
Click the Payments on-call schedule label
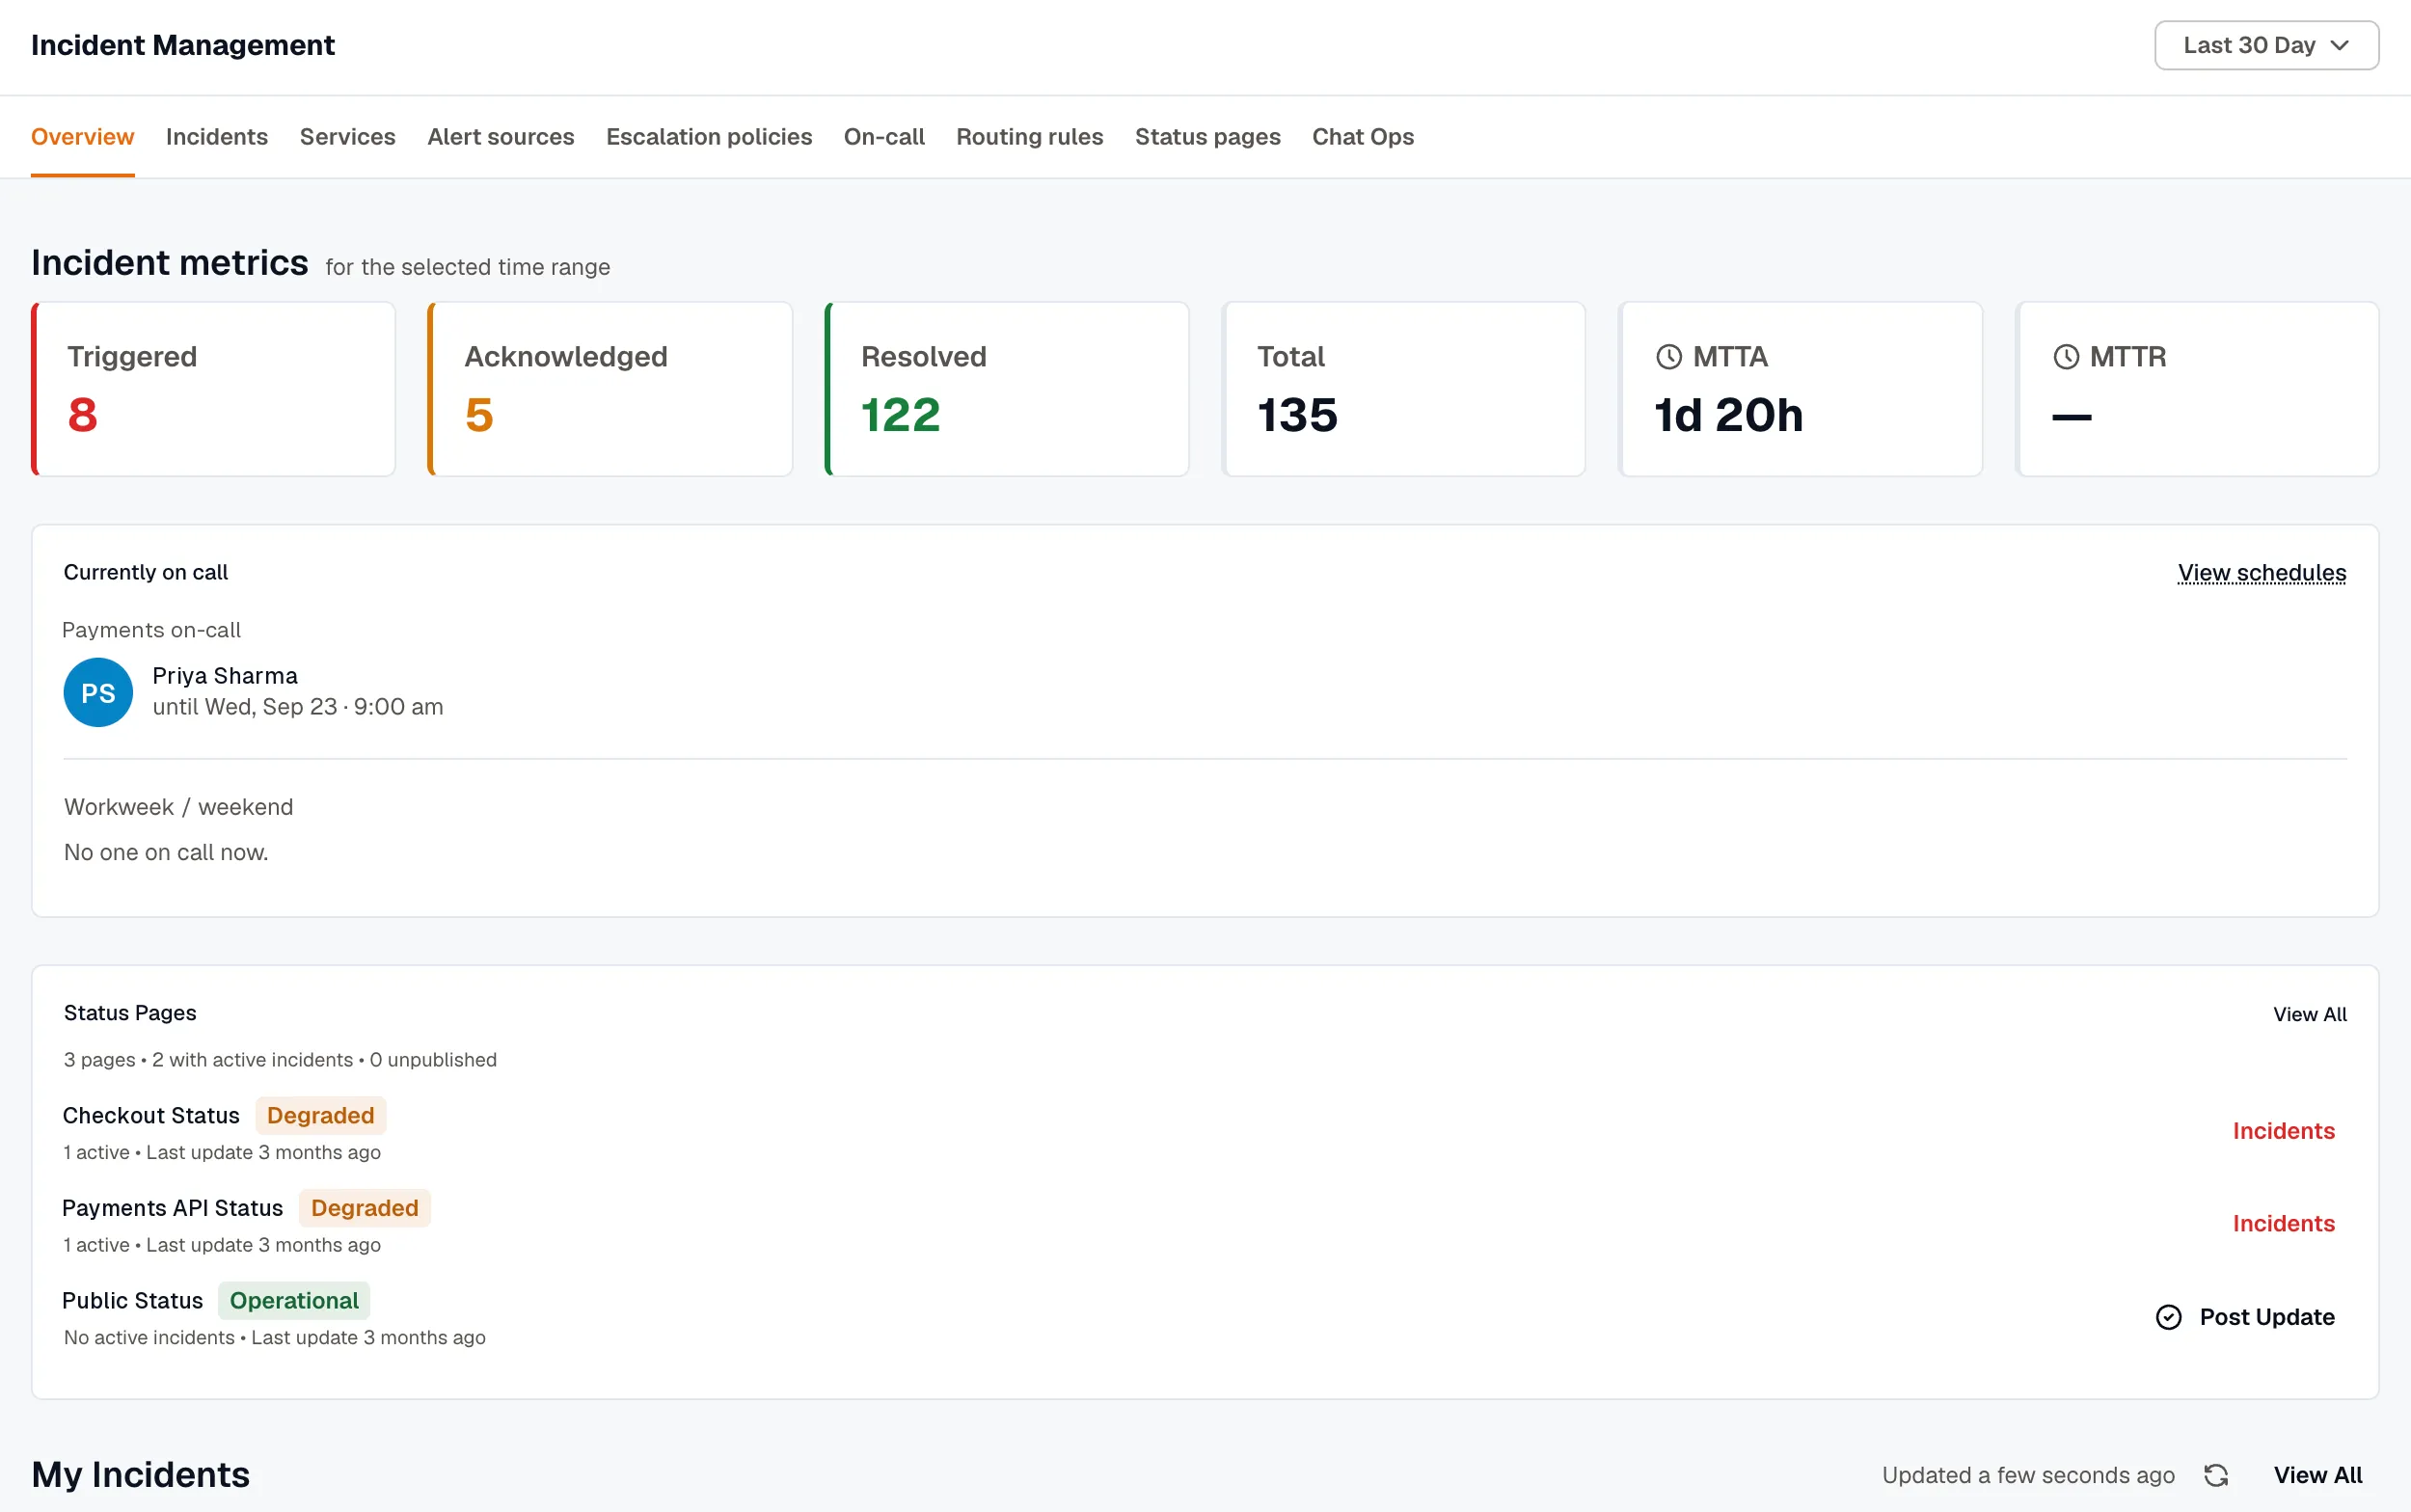[151, 630]
